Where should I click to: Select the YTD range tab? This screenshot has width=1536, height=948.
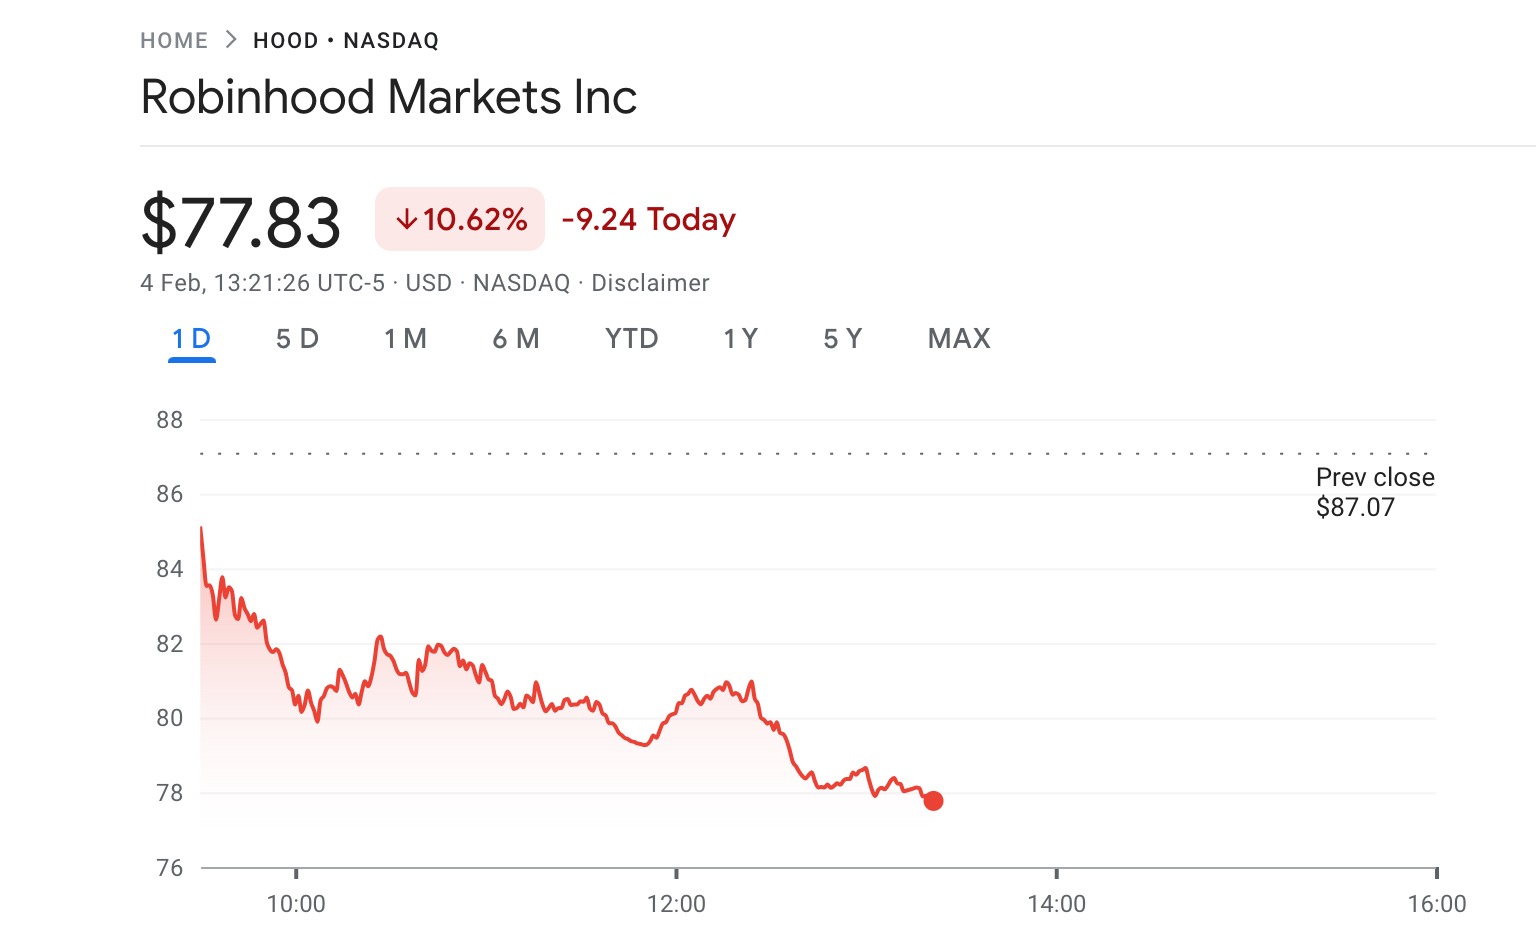pos(631,339)
